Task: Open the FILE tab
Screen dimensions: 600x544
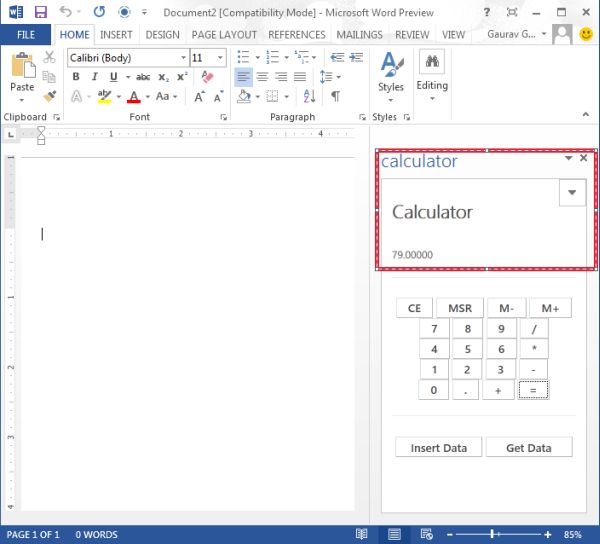Action: (x=26, y=35)
